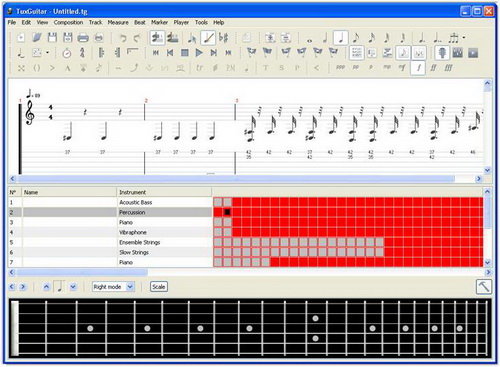
Task: Click the Save file floppy icon
Action: 52,37
